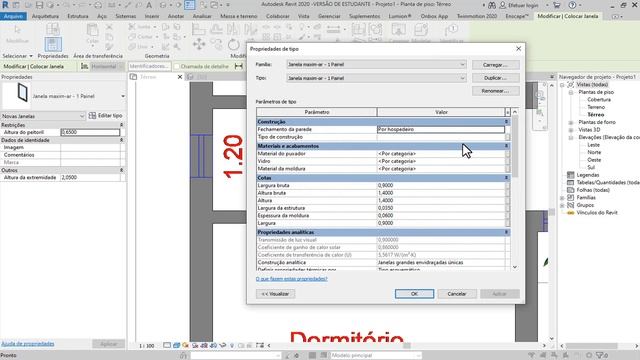640x360 pixels.
Task: Open the Anotar ribbon tab
Action: [x=176, y=16]
